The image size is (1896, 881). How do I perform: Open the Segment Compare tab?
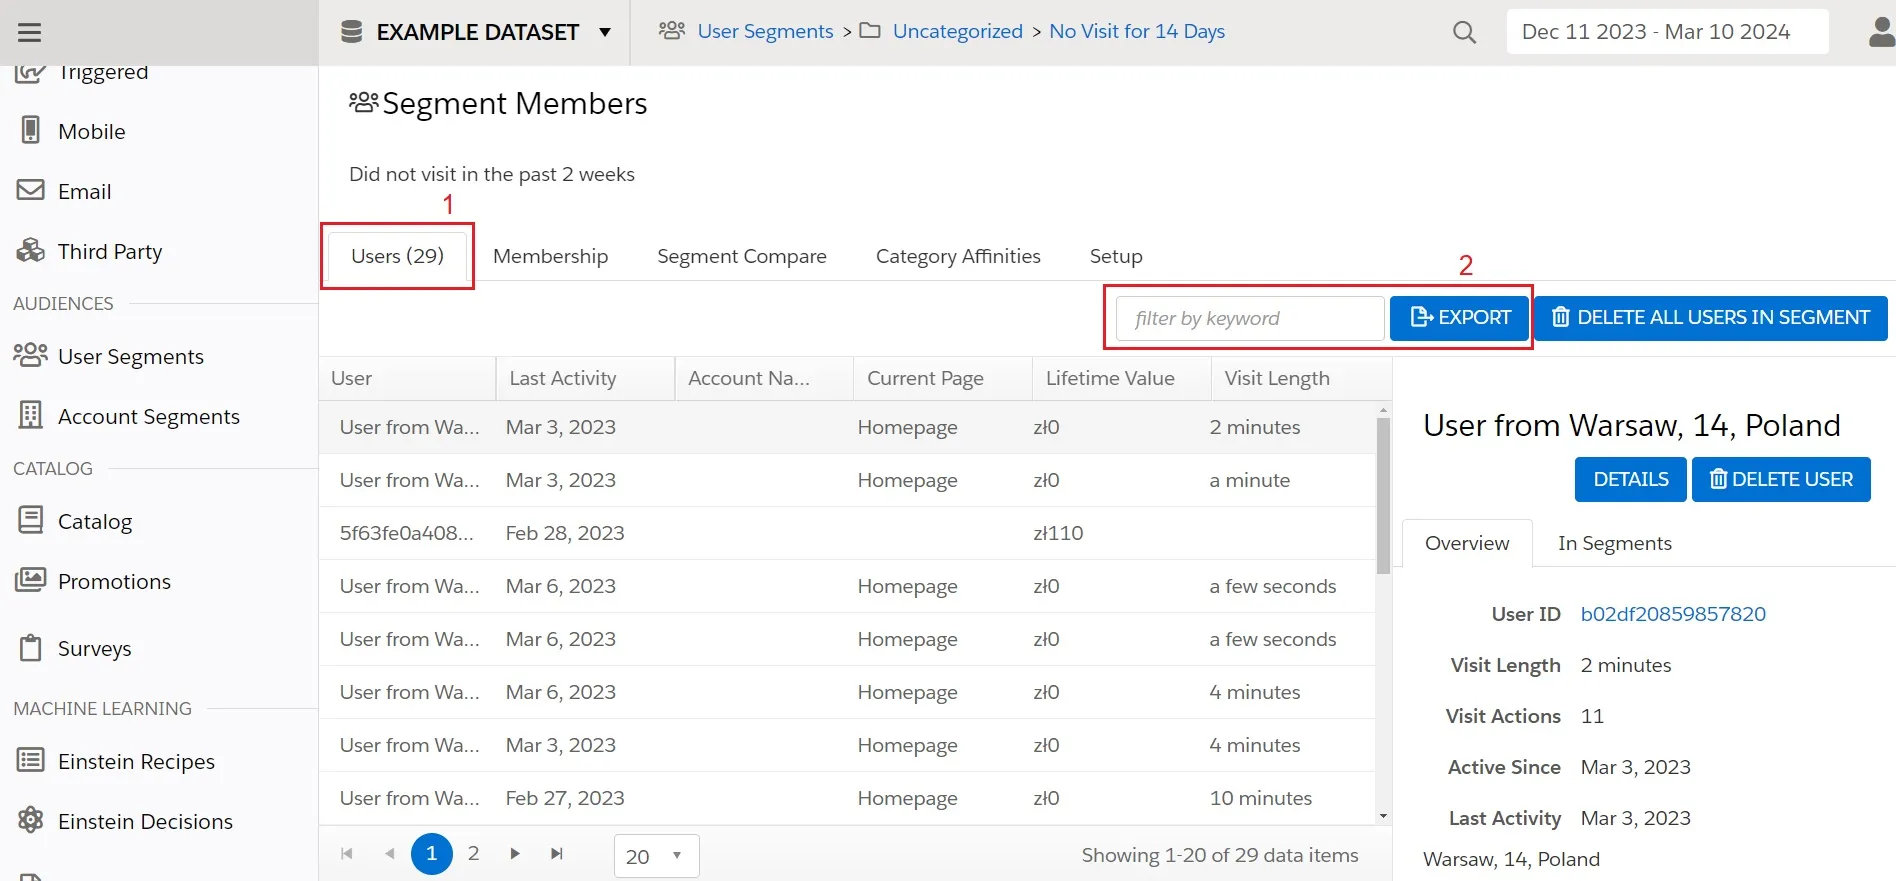click(x=741, y=256)
